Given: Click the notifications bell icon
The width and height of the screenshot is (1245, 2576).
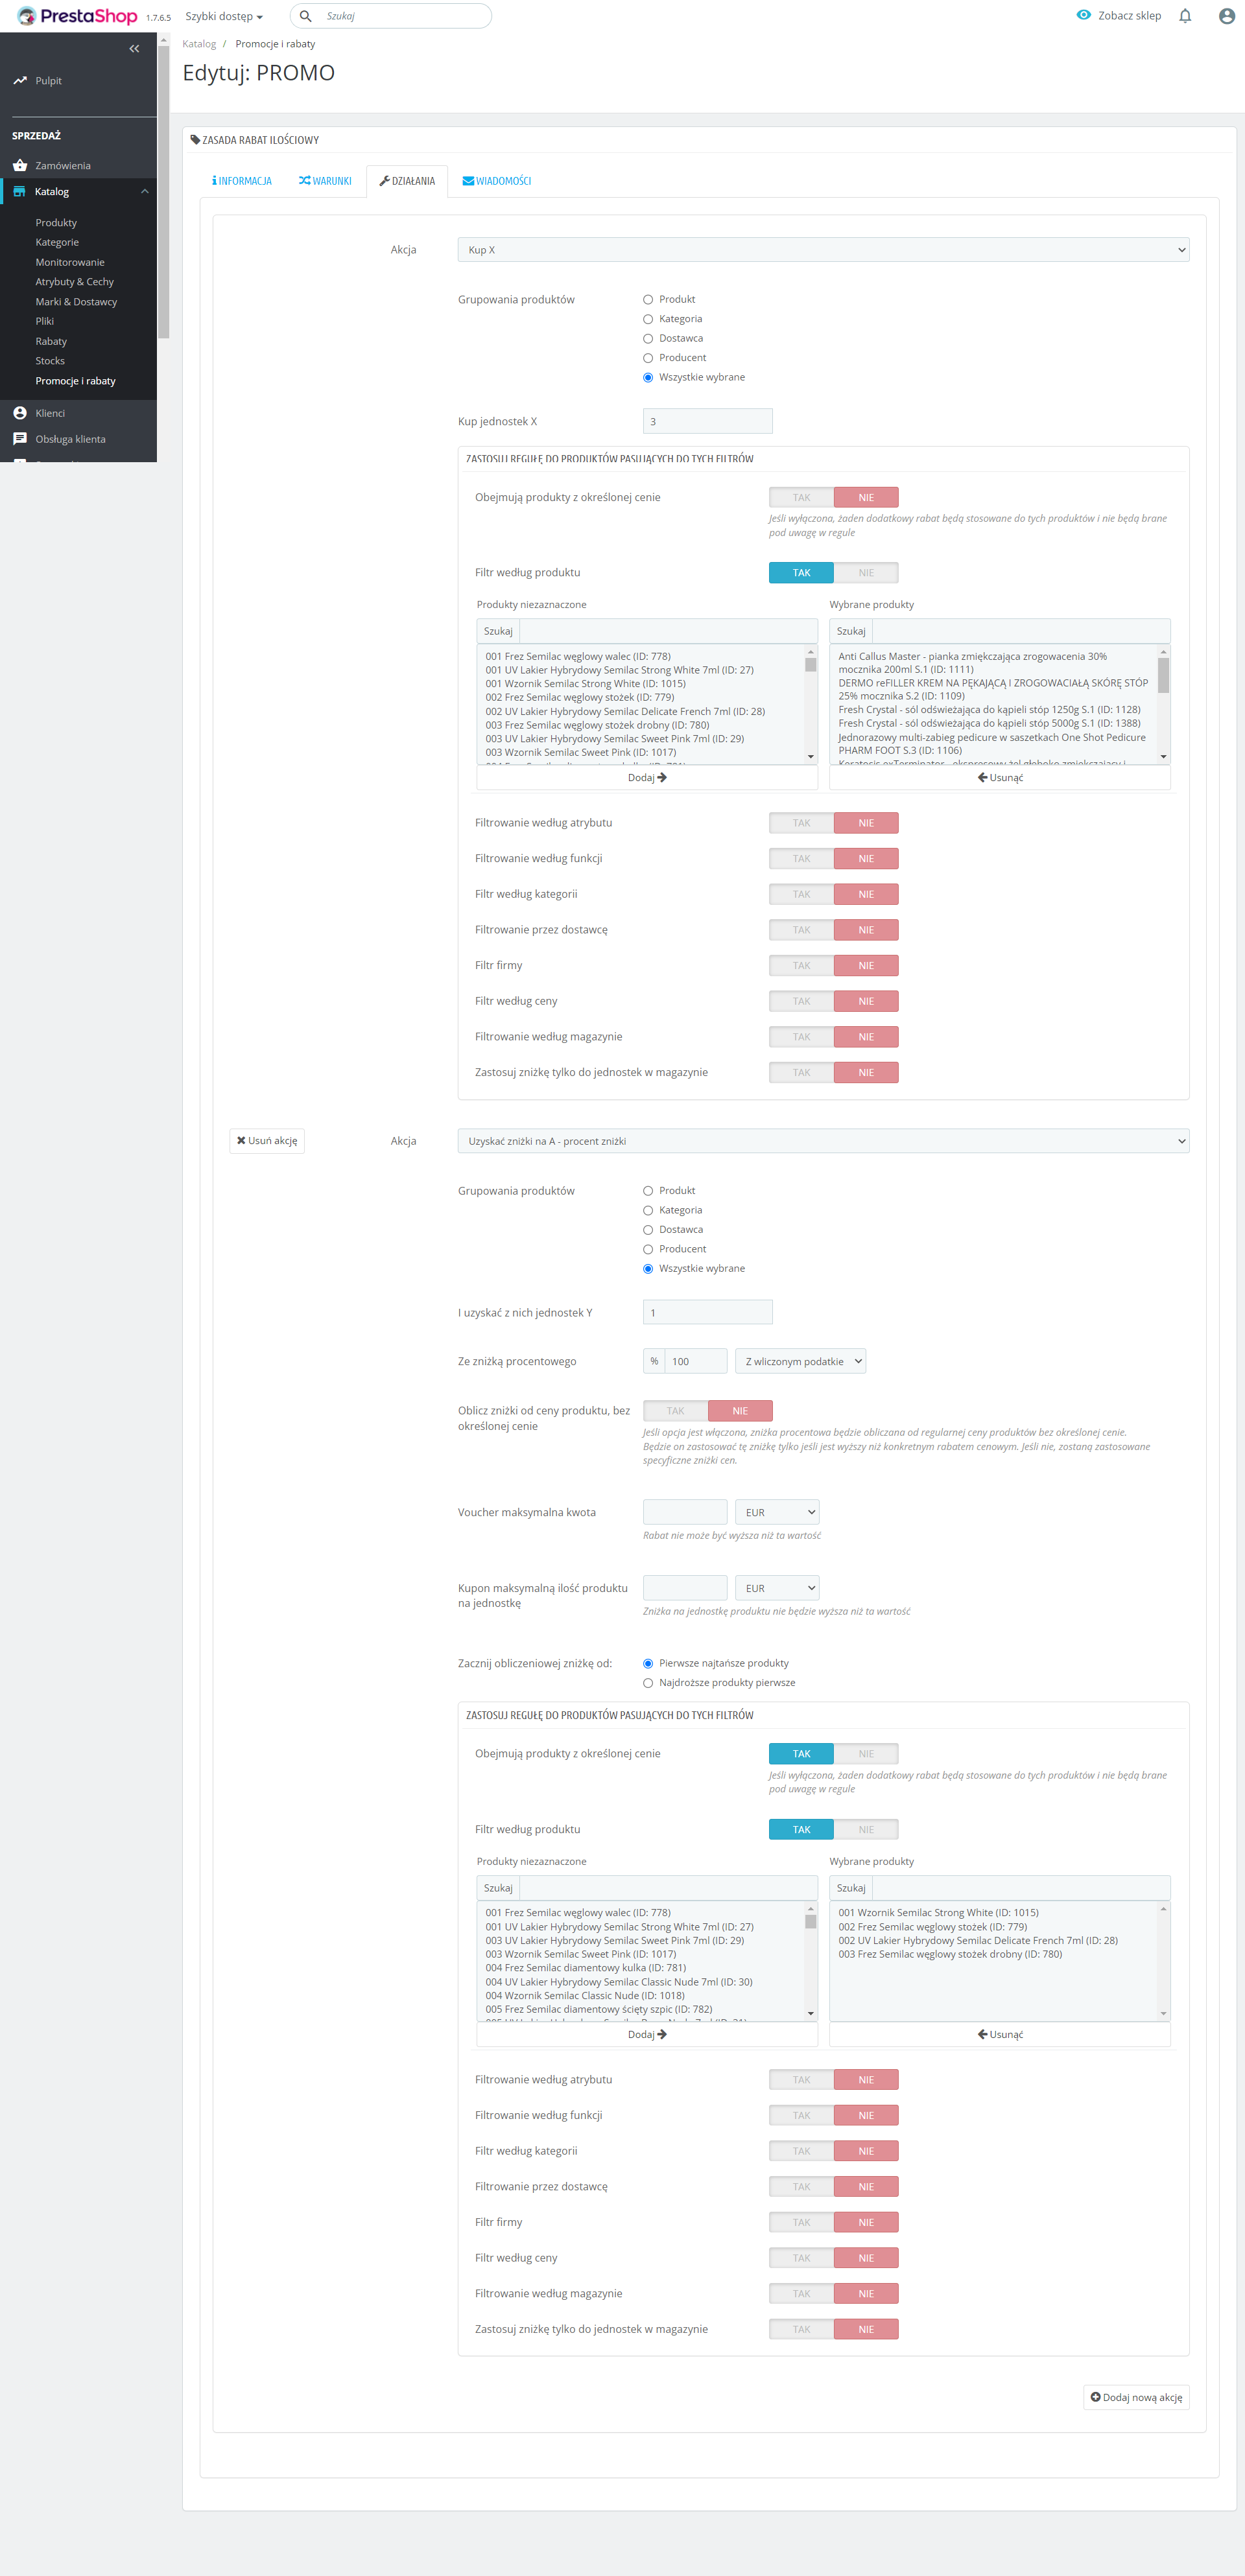Looking at the screenshot, I should click(x=1185, y=16).
